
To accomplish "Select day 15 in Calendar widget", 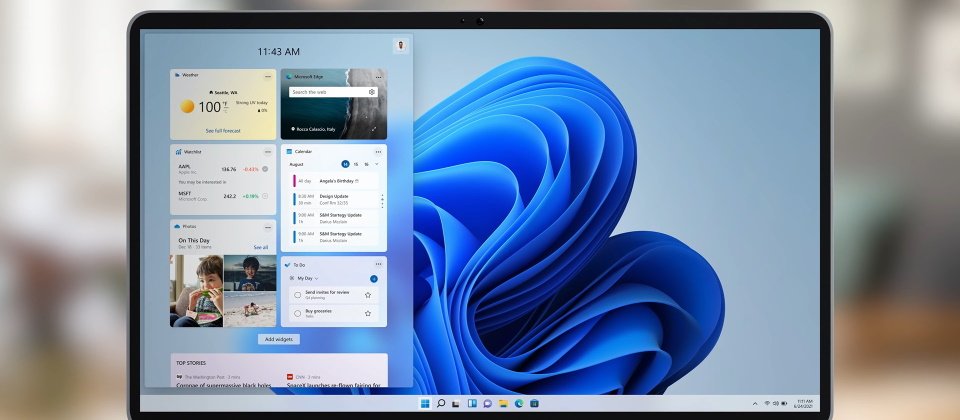I will 356,164.
